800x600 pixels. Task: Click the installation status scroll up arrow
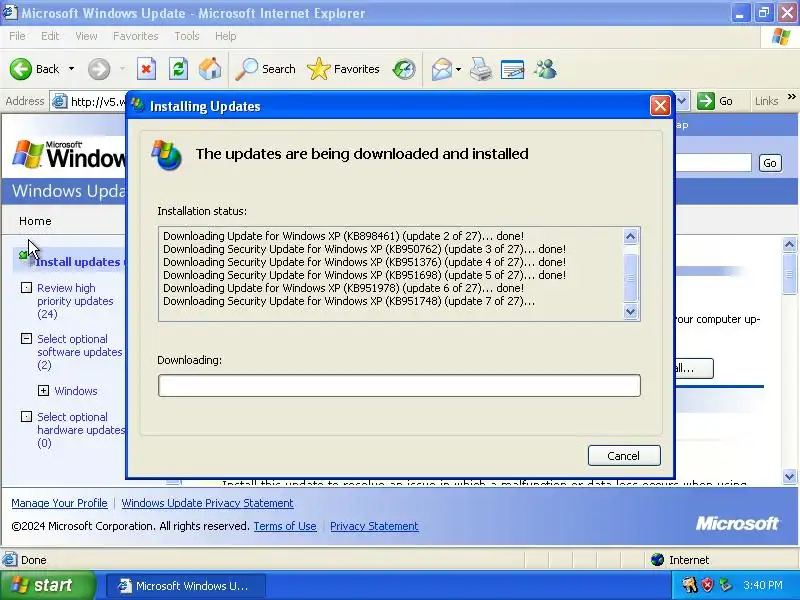coord(631,236)
